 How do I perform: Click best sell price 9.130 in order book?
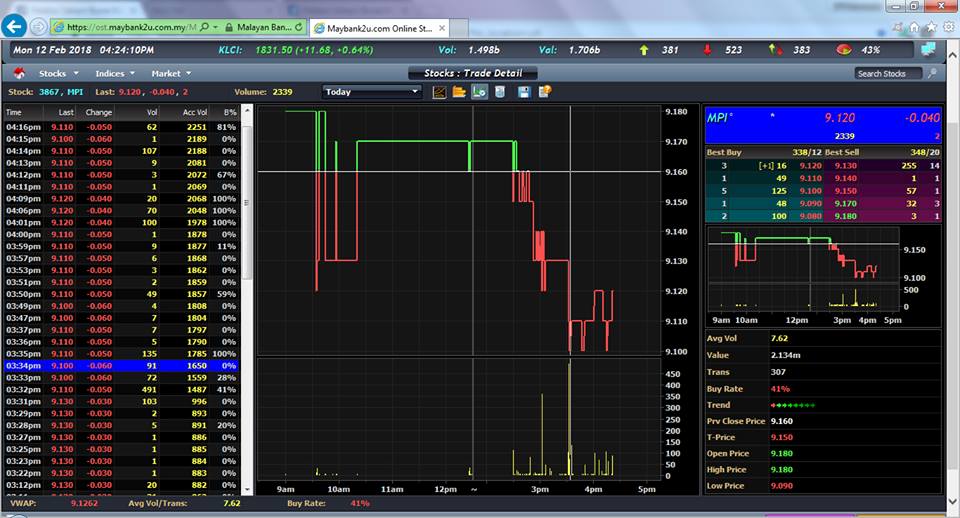(845, 165)
